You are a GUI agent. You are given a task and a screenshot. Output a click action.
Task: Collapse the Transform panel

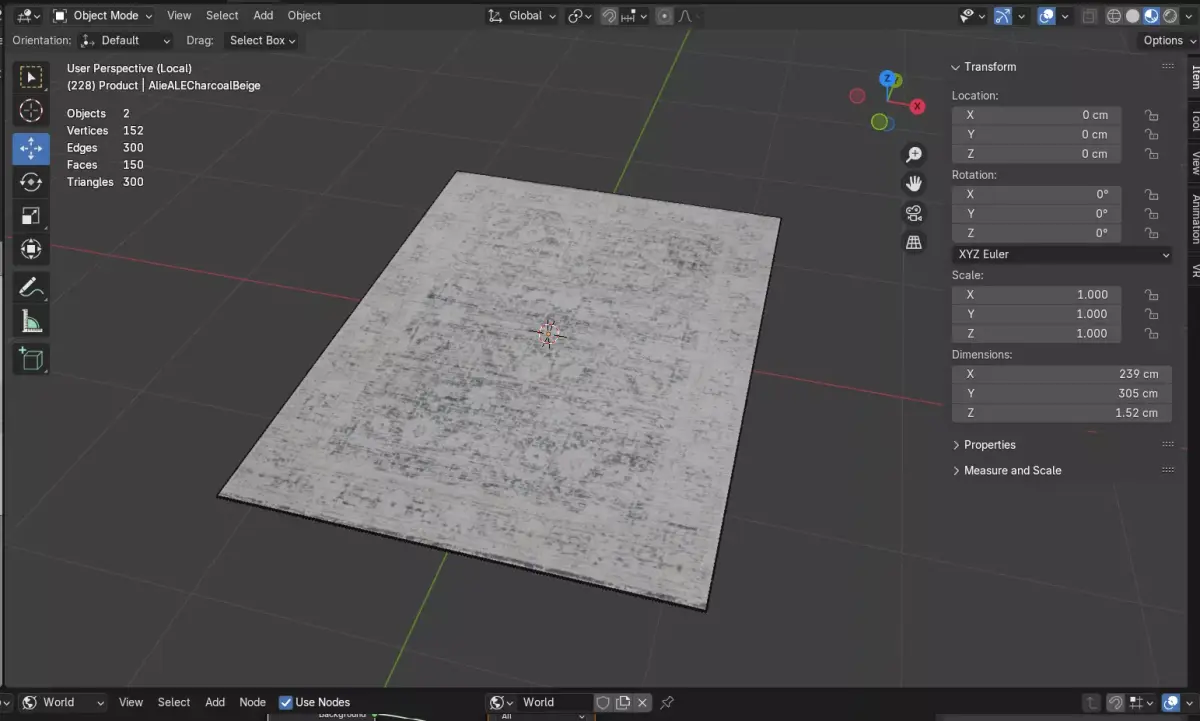pos(984,67)
